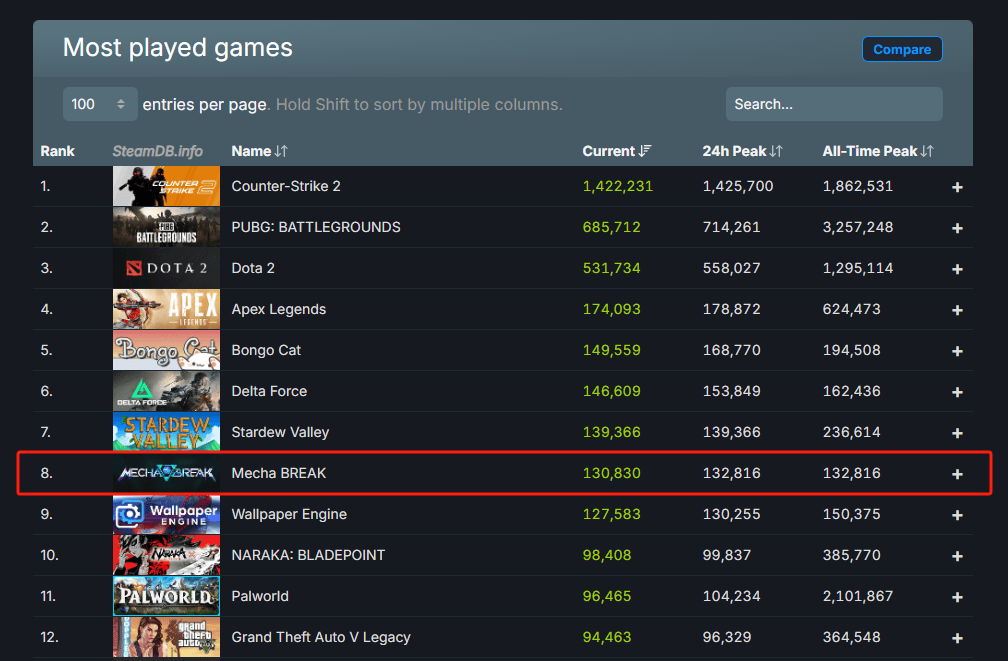Click the Most played games heading

pyautogui.click(x=178, y=48)
